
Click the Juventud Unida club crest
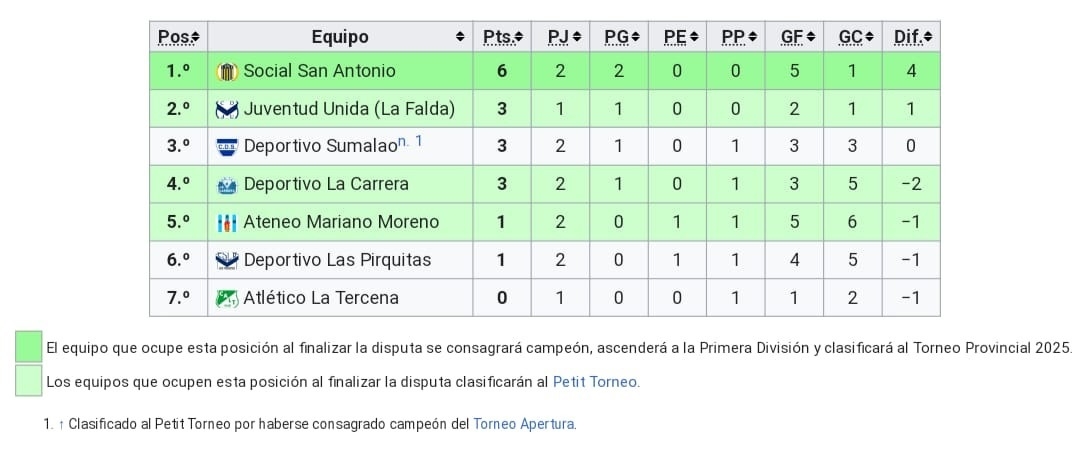coord(227,109)
